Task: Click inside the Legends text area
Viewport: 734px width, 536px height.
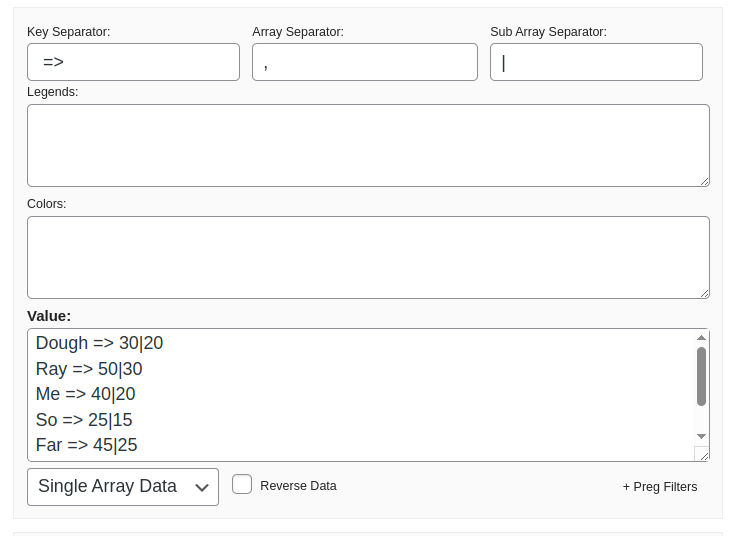Action: pos(368,145)
